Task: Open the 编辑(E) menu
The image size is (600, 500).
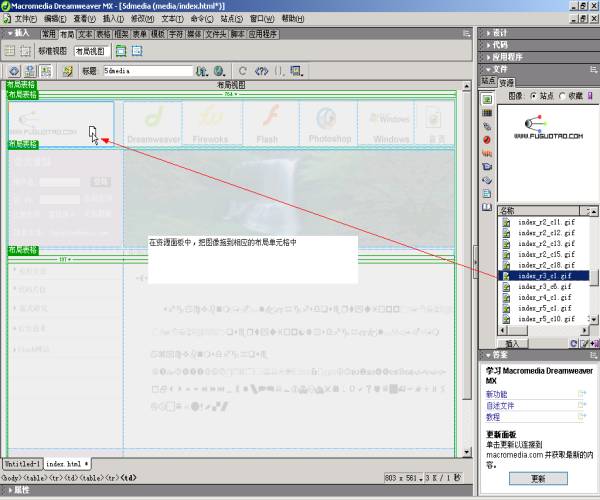Action: point(55,19)
